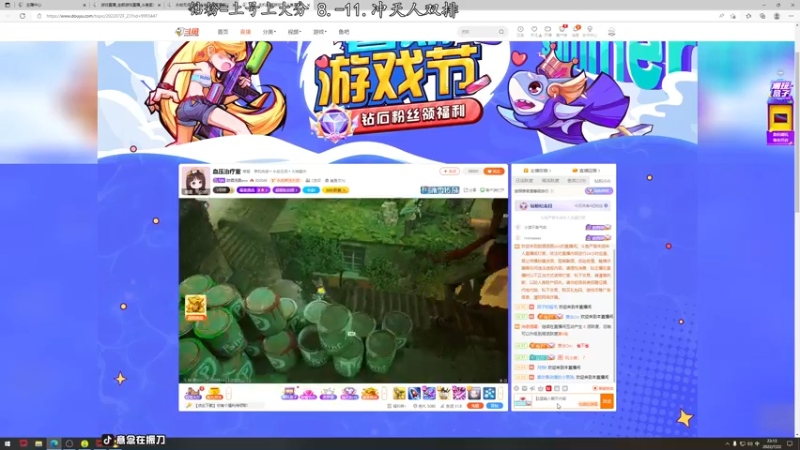The image size is (800, 450).
Task: Click the second purple badge pill
Action: (x=286, y=190)
